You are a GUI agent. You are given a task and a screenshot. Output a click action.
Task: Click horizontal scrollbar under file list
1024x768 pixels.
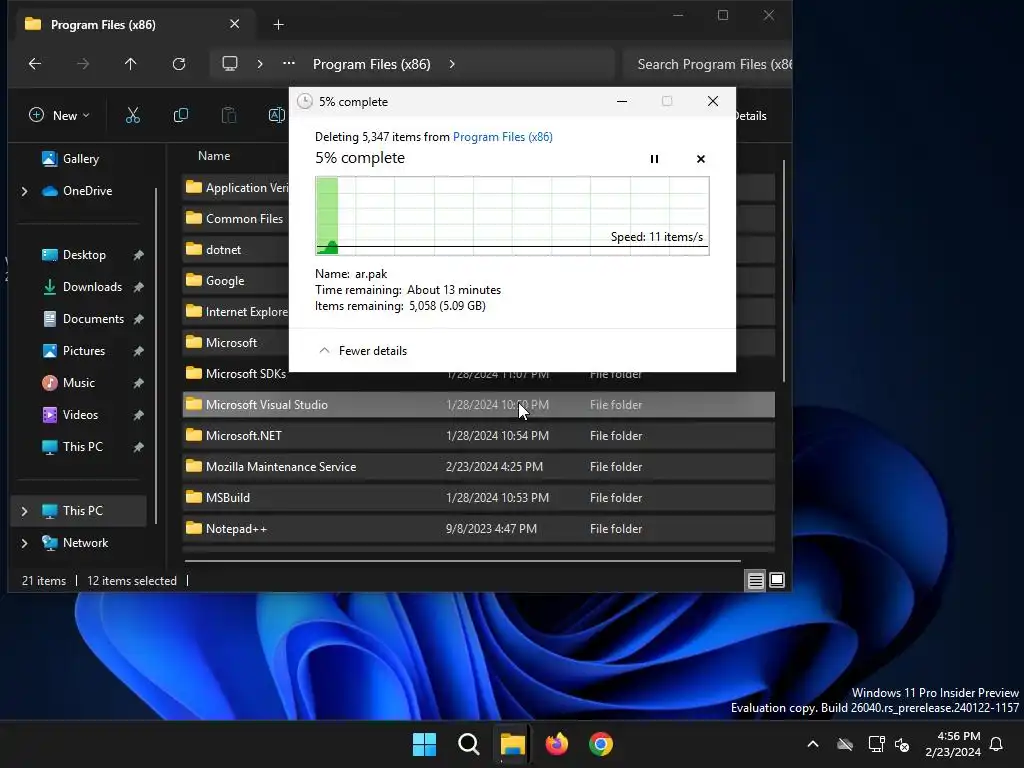pos(462,560)
